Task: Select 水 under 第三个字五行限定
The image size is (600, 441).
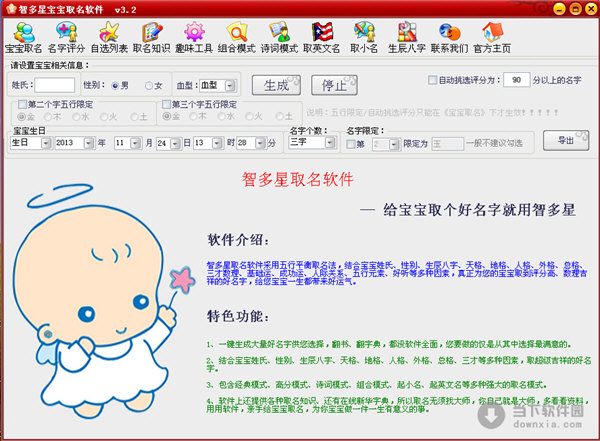Action: coord(222,116)
